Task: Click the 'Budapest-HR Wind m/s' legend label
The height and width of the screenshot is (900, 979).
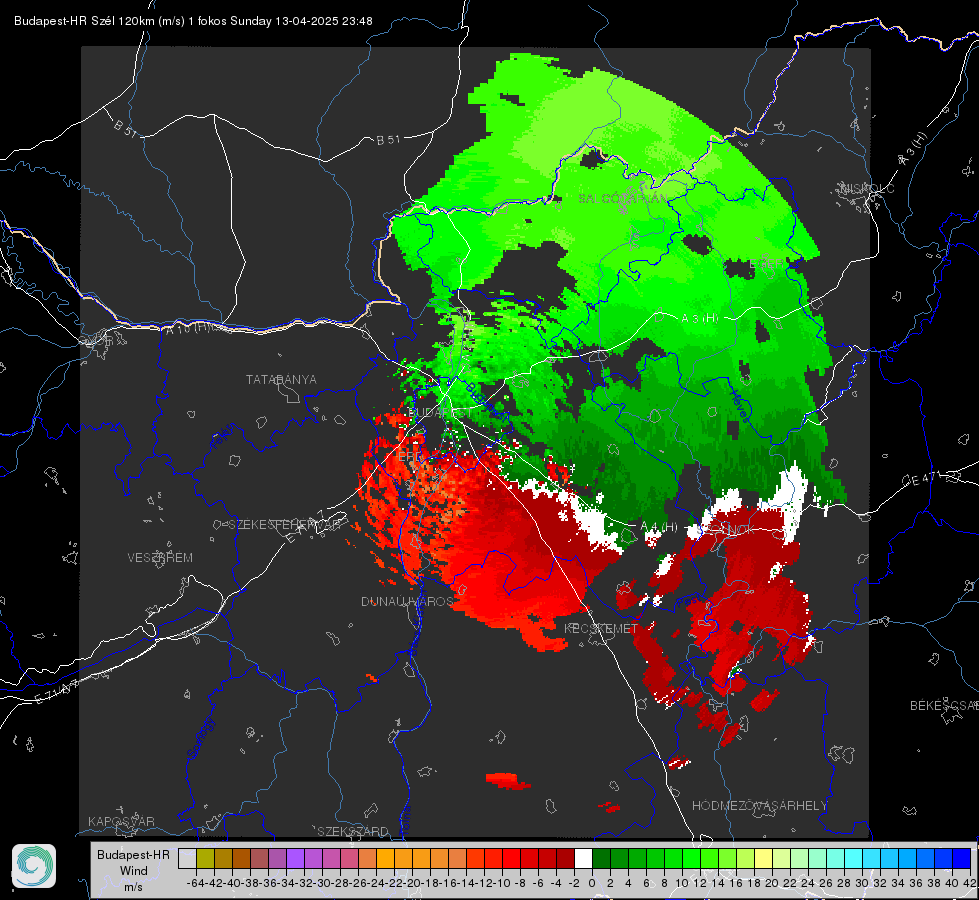Action: pos(134,870)
